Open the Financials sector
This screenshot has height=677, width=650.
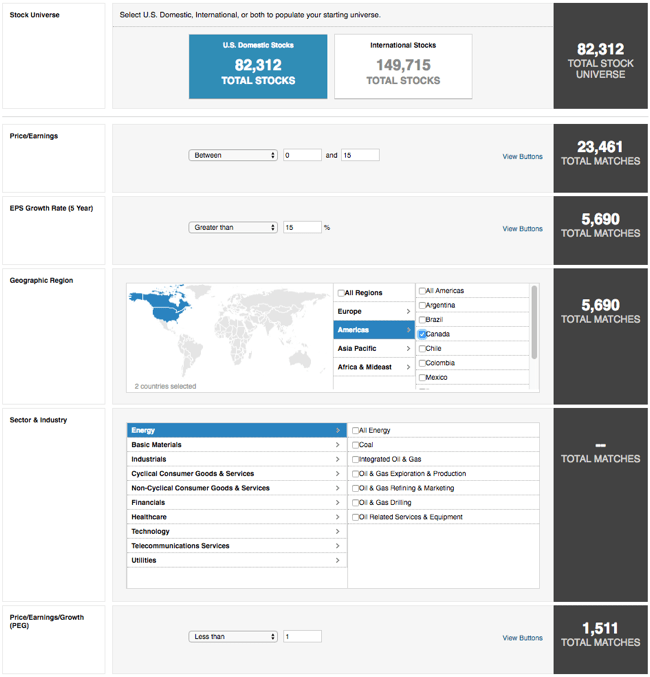coord(237,503)
